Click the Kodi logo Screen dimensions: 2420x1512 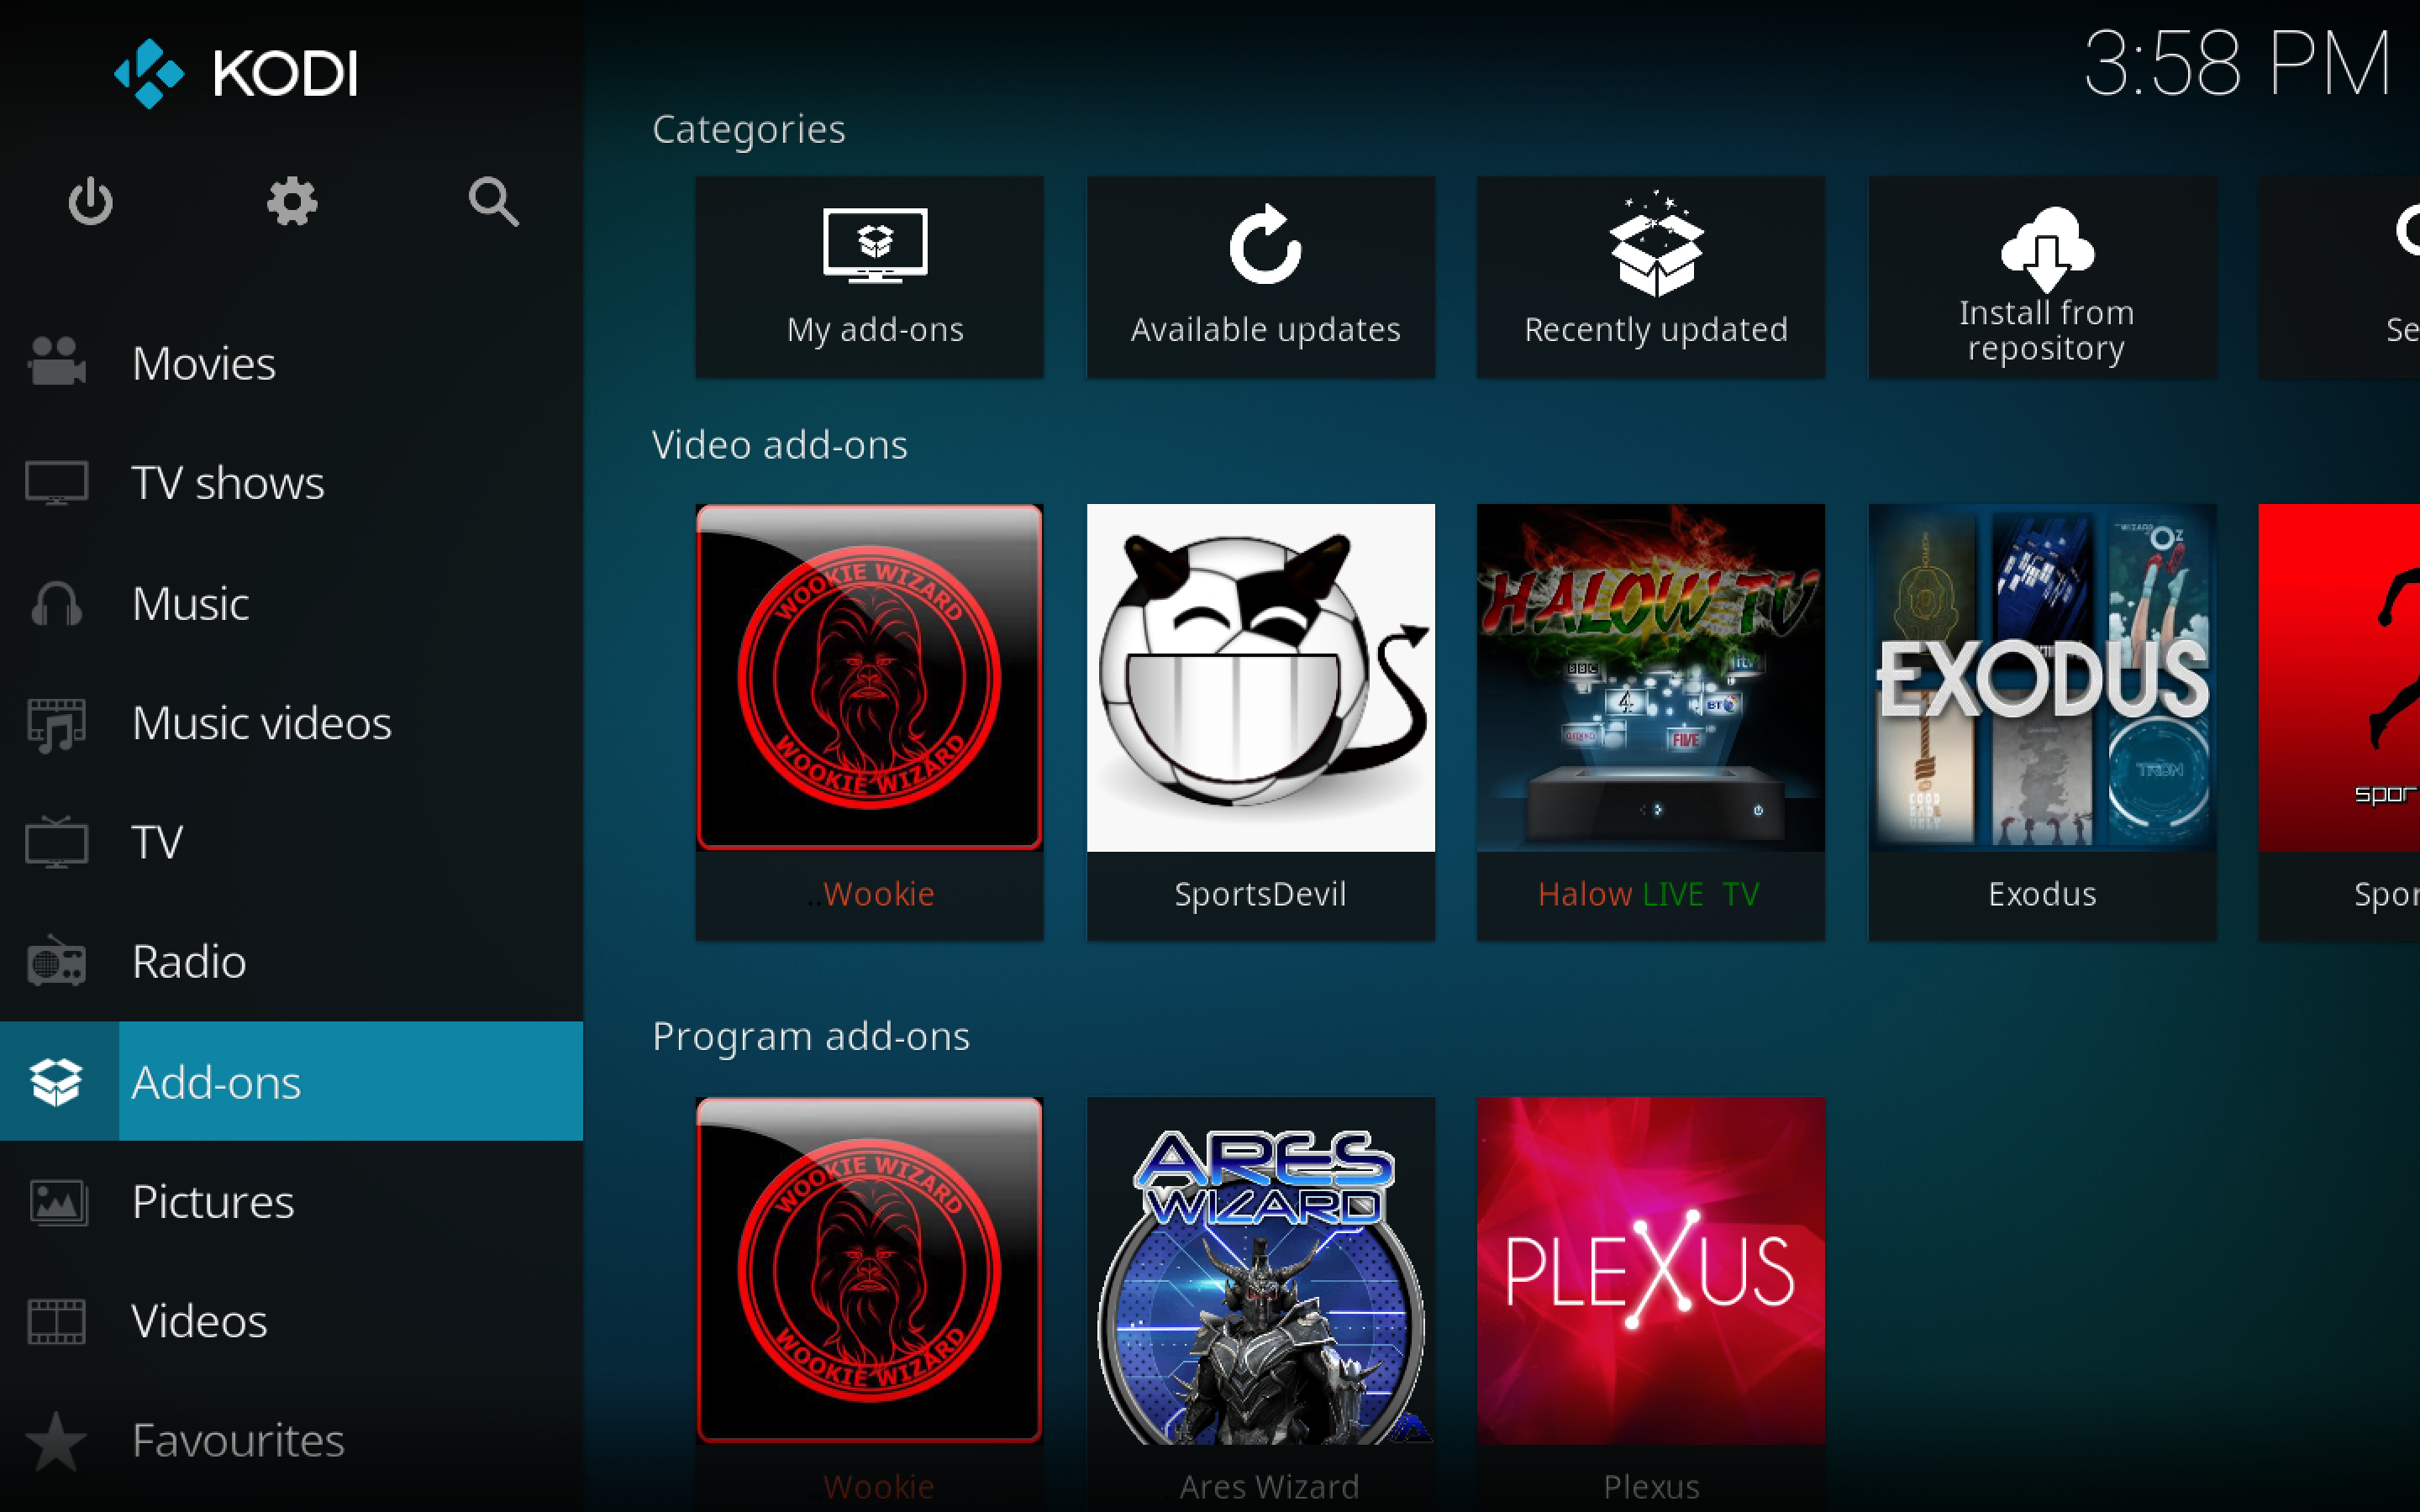(x=237, y=73)
